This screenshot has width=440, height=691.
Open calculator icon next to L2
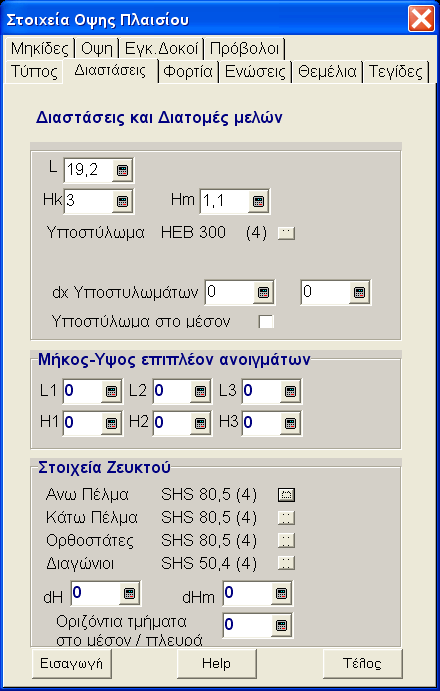click(x=201, y=391)
